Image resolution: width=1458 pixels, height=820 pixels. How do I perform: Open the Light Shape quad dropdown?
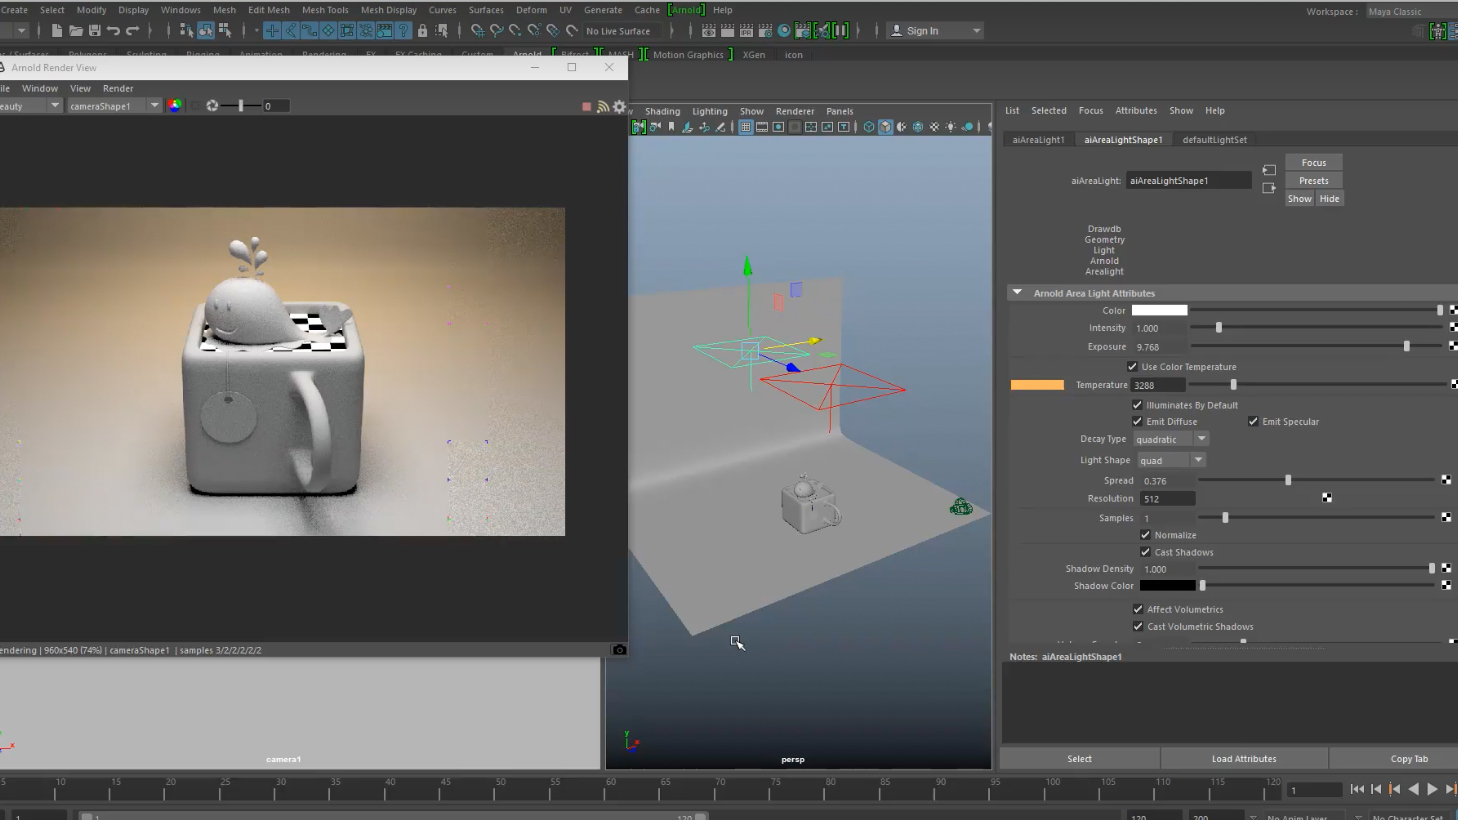pos(1170,460)
